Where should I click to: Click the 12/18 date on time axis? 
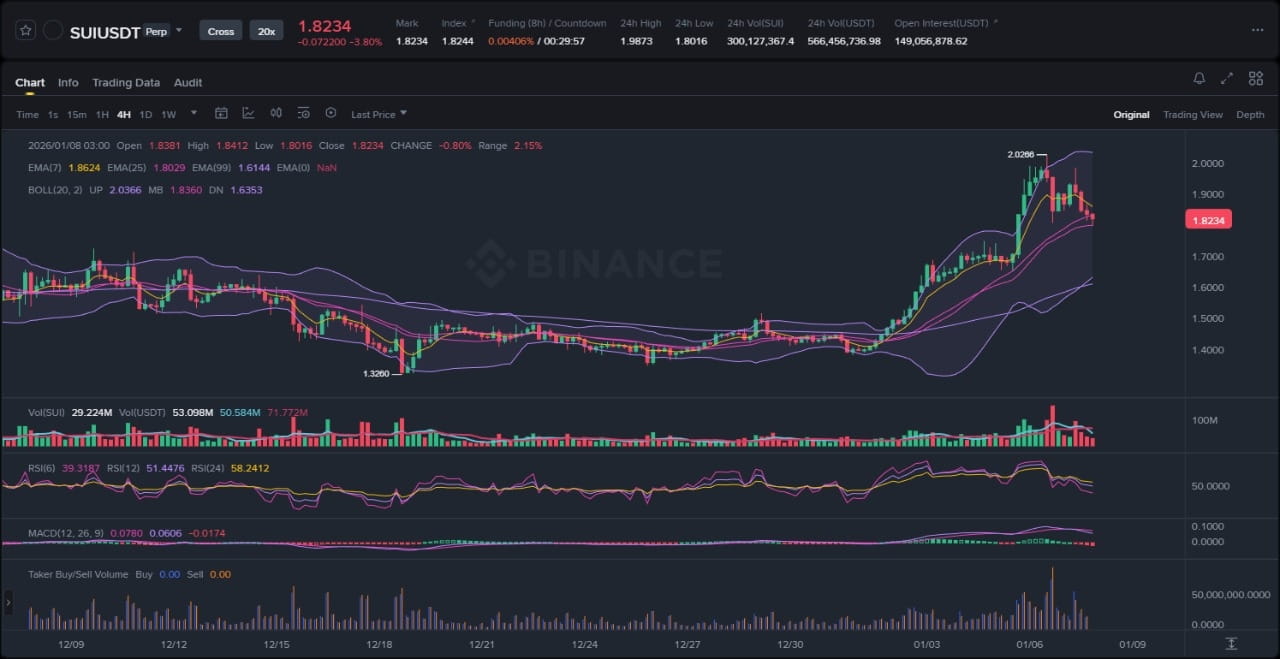pos(379,644)
